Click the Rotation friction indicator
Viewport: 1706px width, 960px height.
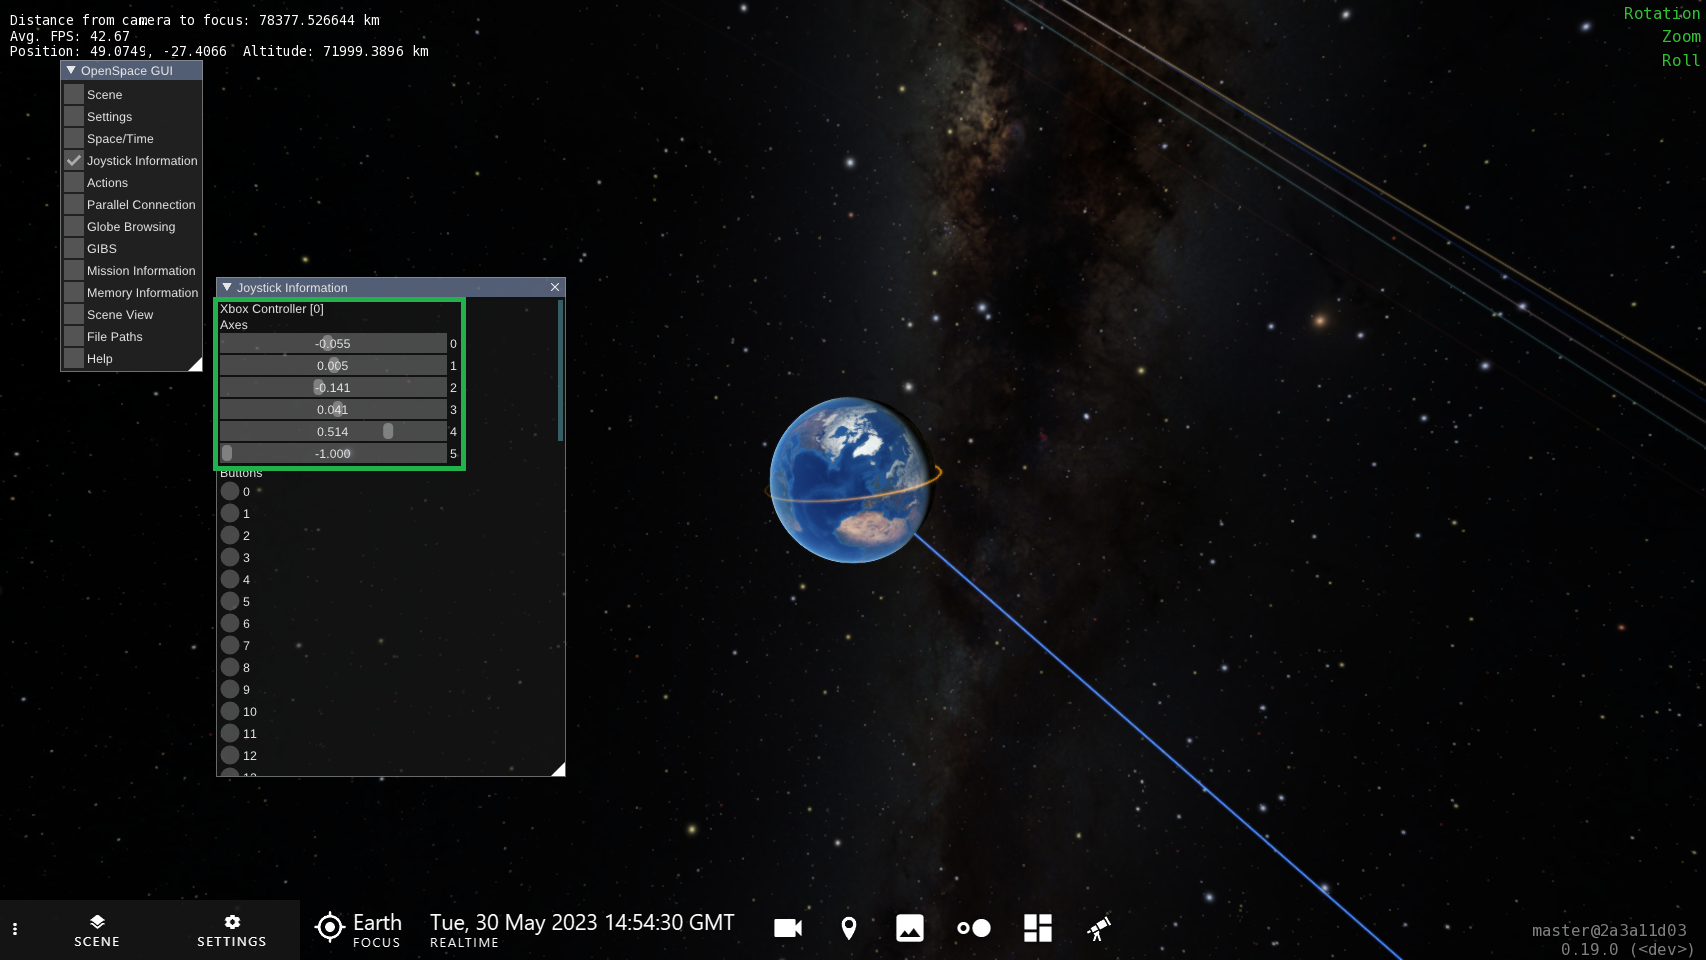click(1661, 13)
